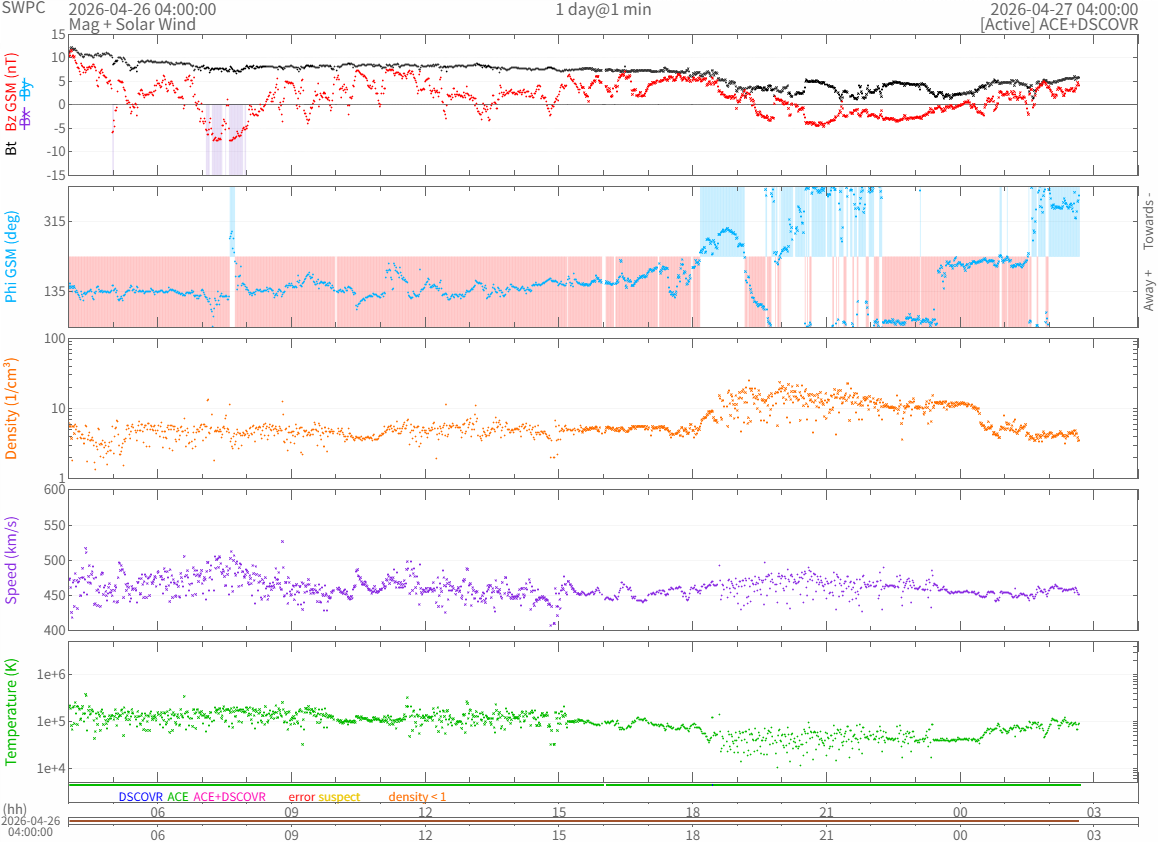1158x842 pixels.
Task: Click the 135 tick on the Phi axis
Action: pyautogui.click(x=53, y=292)
